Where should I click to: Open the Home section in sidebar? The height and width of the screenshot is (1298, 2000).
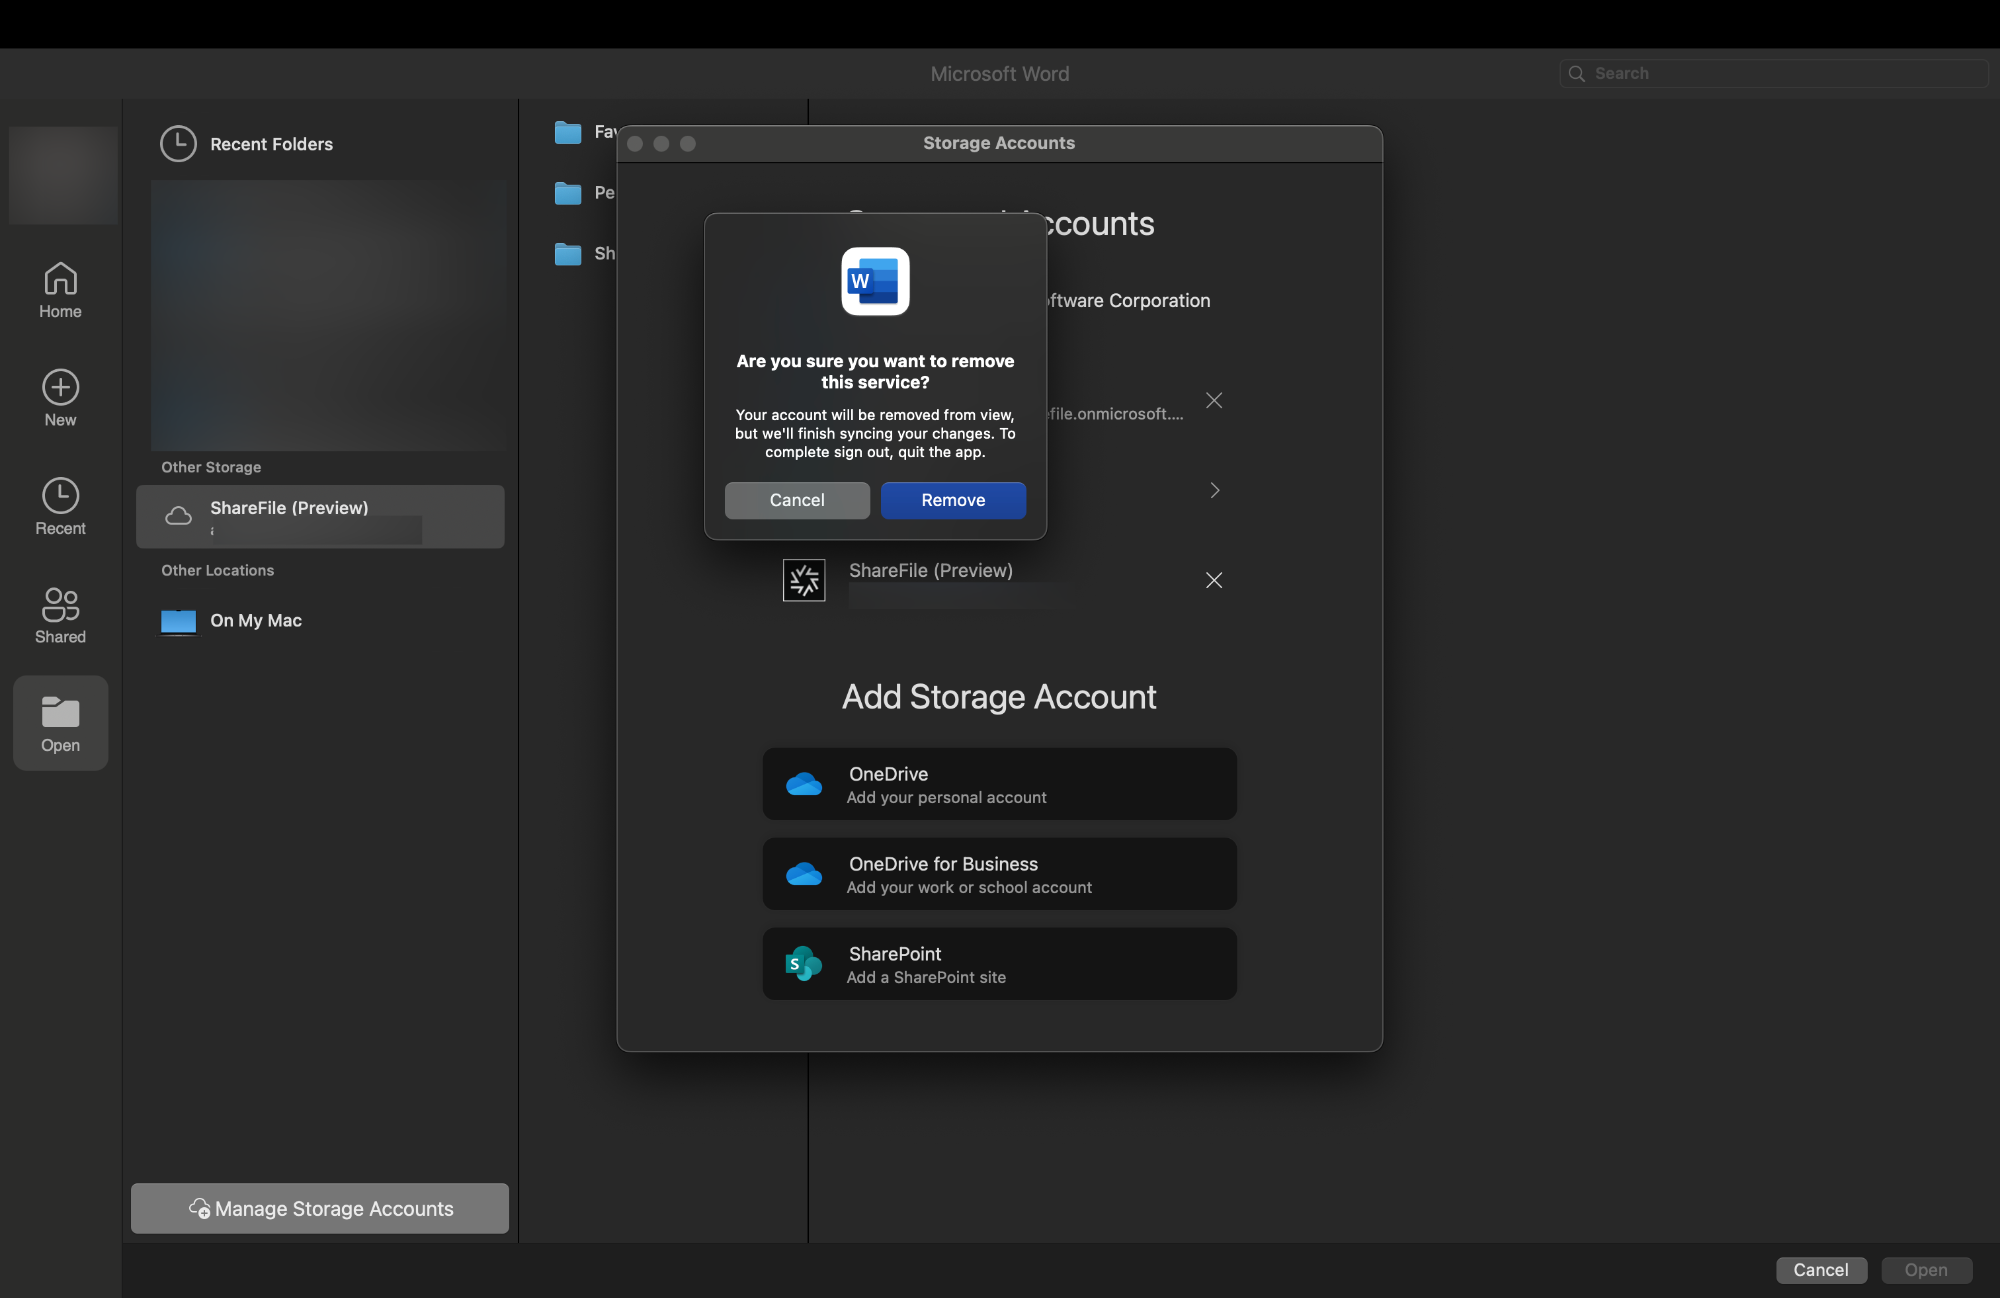tap(60, 290)
